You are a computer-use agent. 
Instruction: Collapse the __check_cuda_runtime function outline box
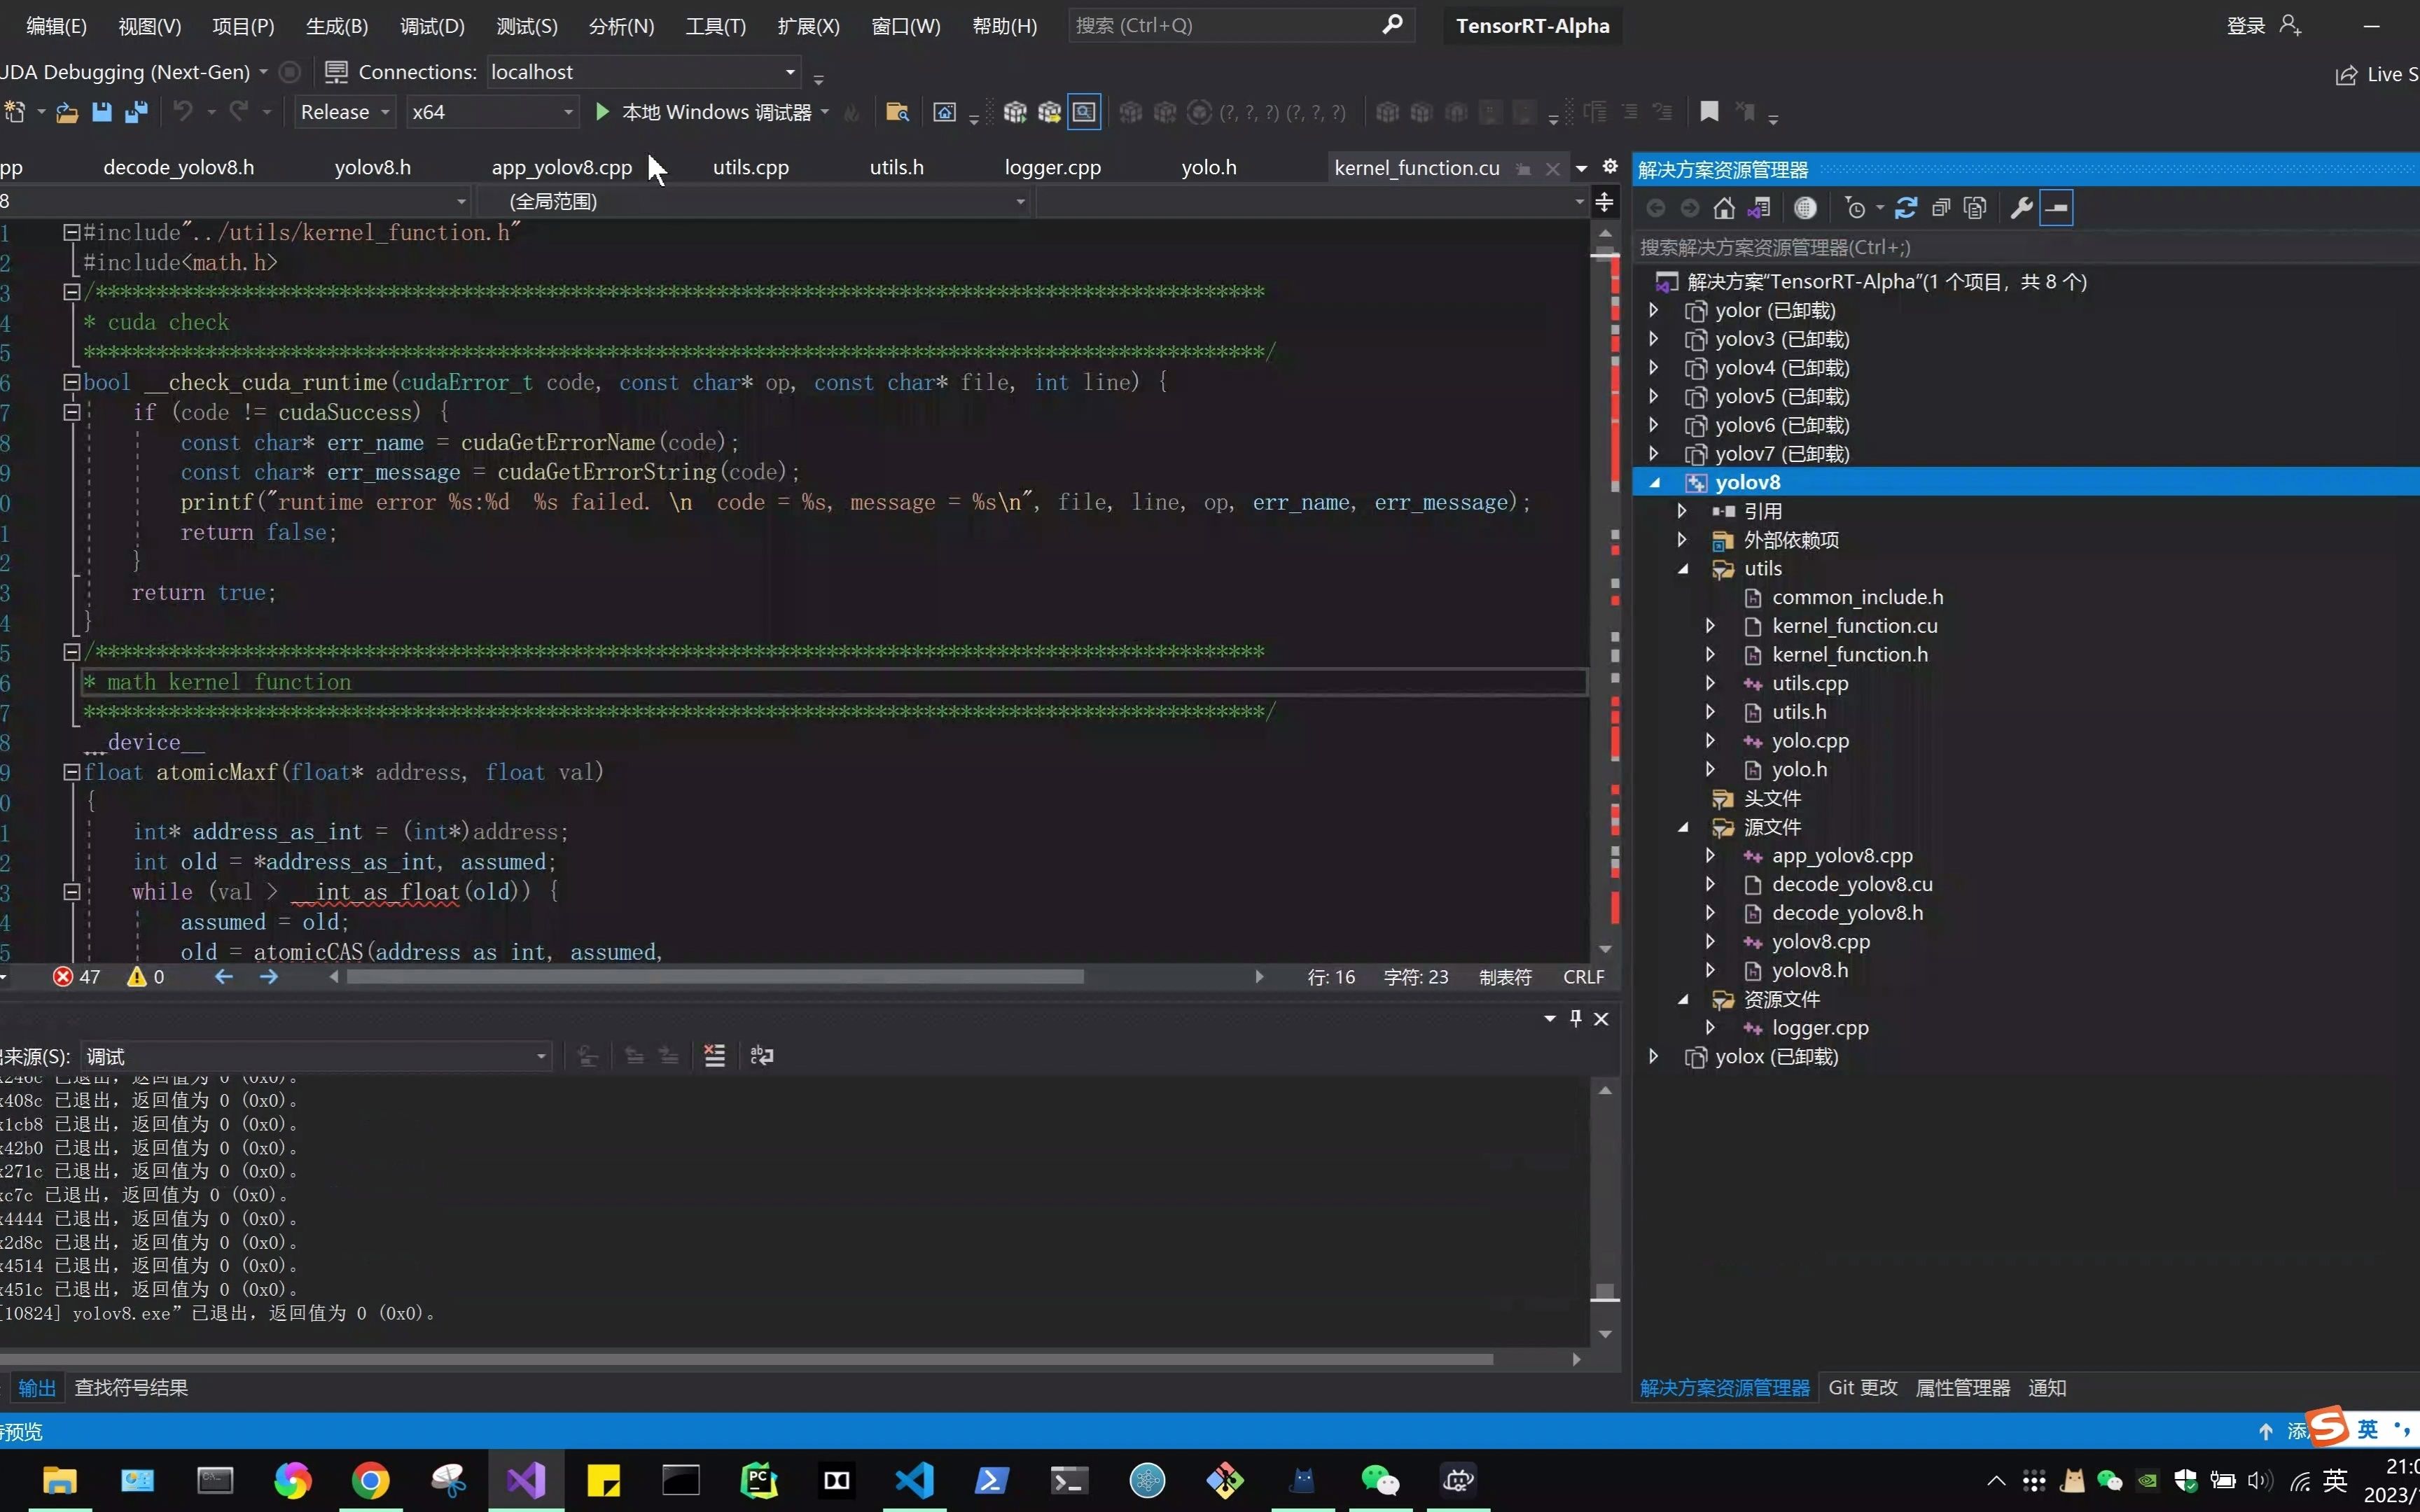click(x=71, y=382)
